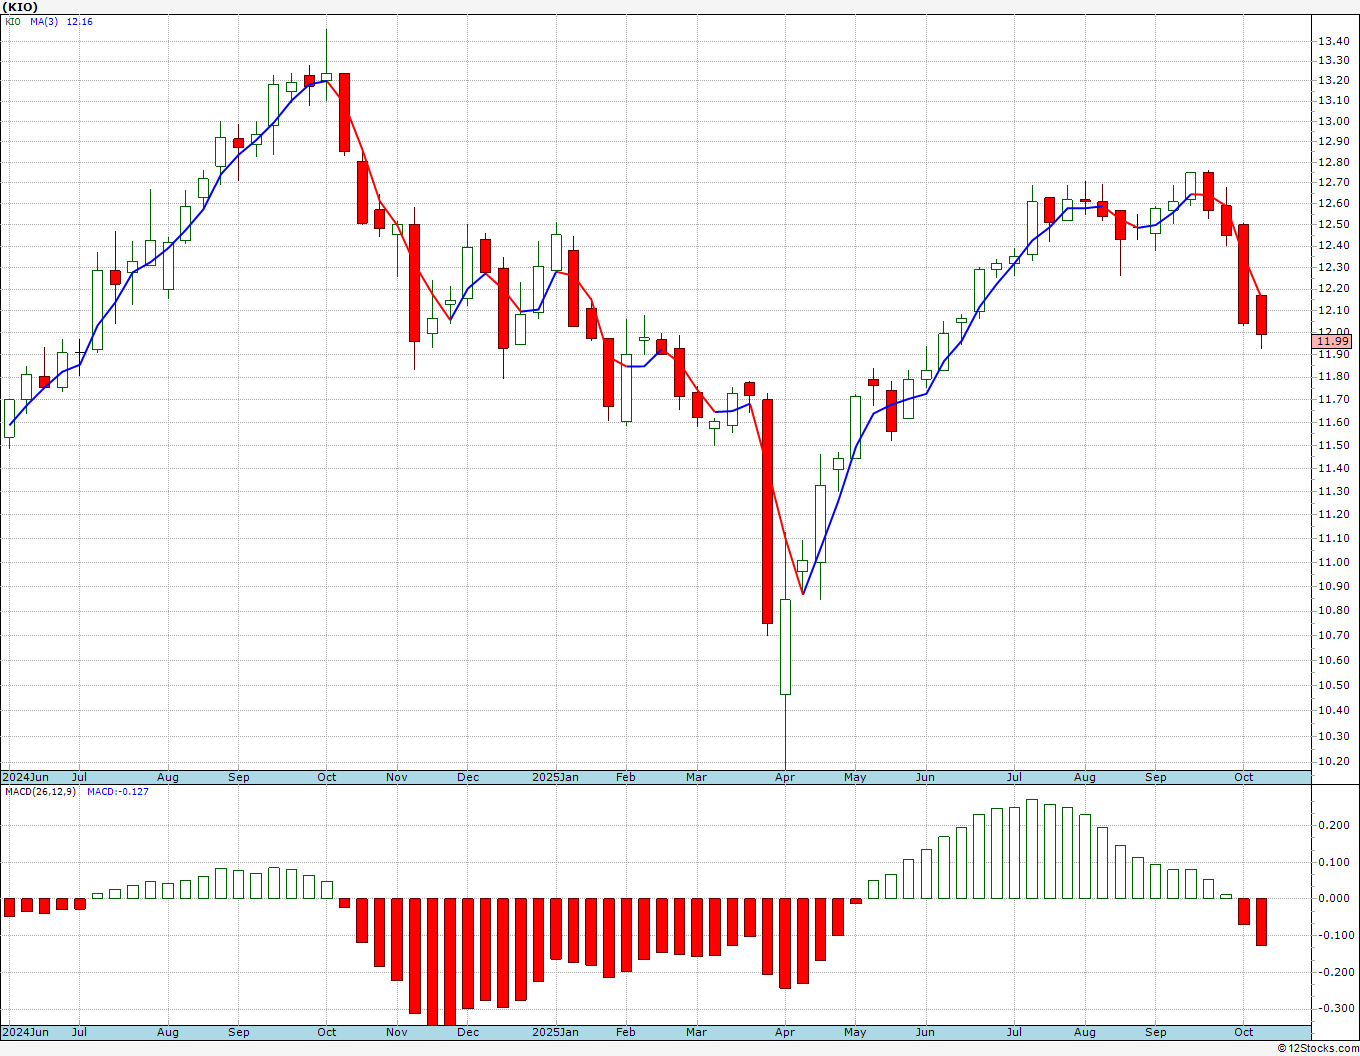Select May on the MACD panel axis
The image size is (1360, 1056).
[x=855, y=1032]
